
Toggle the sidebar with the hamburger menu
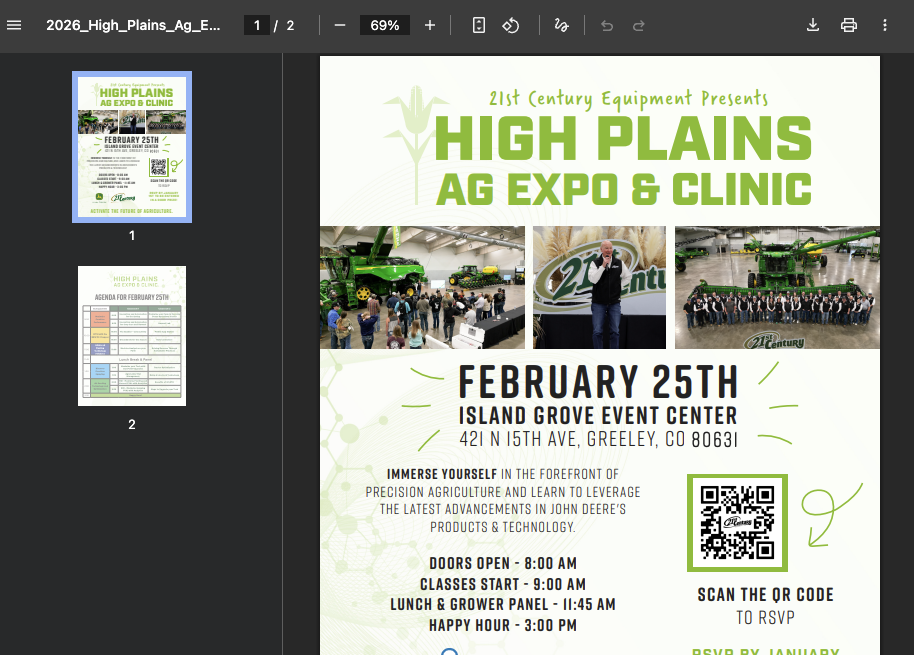pyautogui.click(x=14, y=25)
